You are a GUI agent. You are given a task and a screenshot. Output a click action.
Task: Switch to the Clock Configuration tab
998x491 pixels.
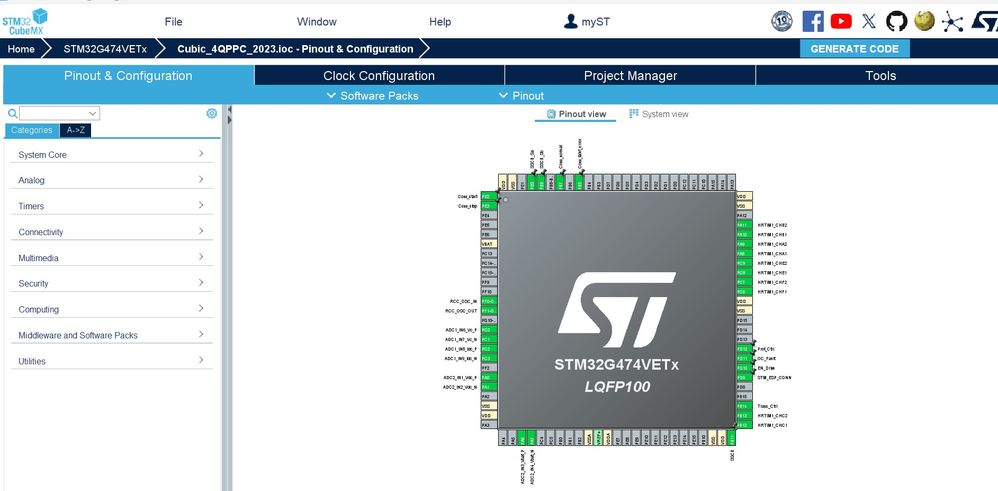pos(379,75)
